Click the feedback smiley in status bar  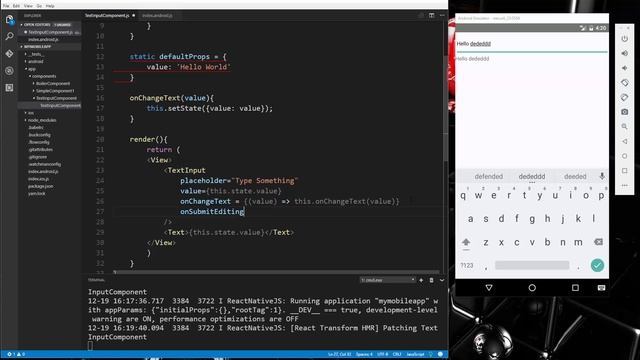pyautogui.click(x=440, y=354)
